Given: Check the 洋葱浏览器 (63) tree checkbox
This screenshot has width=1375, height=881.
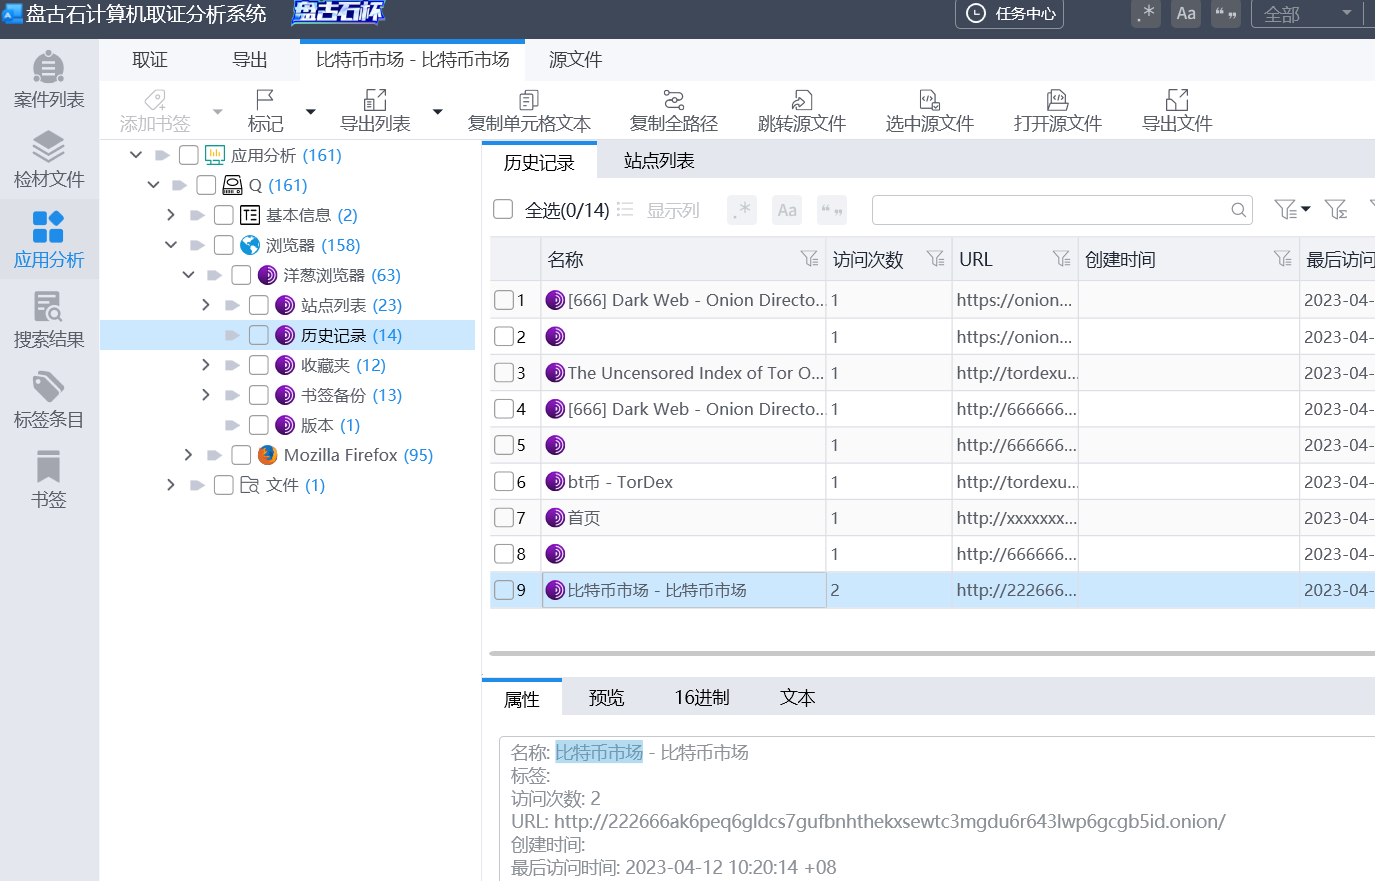Looking at the screenshot, I should (x=241, y=275).
